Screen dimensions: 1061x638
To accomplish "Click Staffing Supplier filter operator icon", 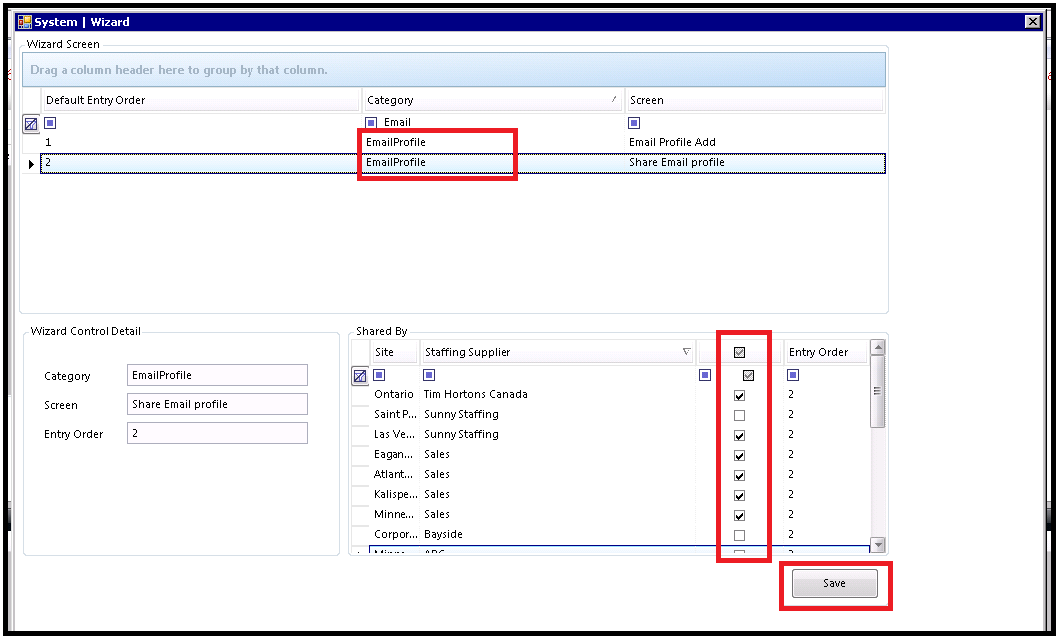I will (429, 375).
